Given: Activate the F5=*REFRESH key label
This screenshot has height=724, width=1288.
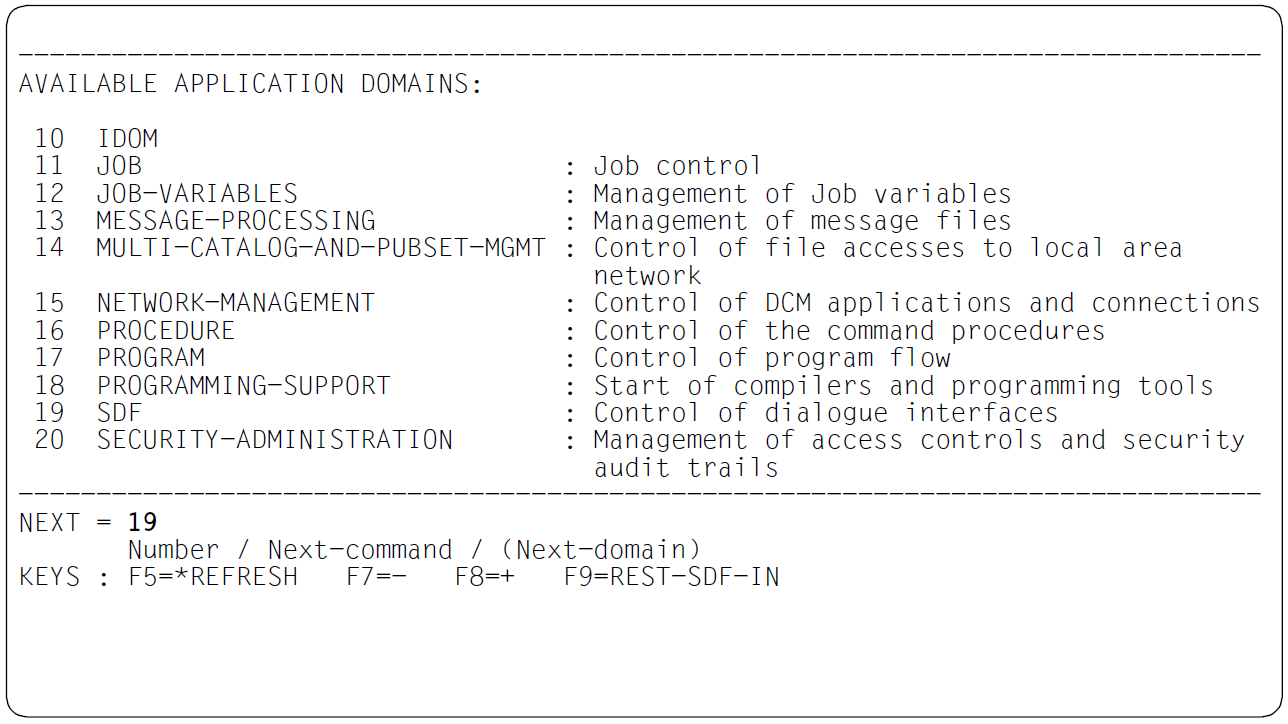Looking at the screenshot, I should click(x=213, y=577).
